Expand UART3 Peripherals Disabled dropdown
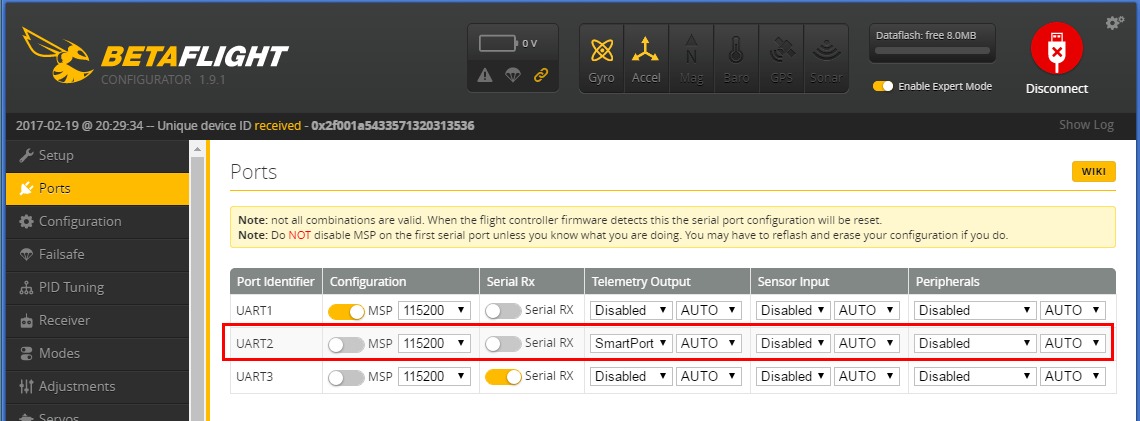This screenshot has width=1140, height=421. tap(974, 377)
